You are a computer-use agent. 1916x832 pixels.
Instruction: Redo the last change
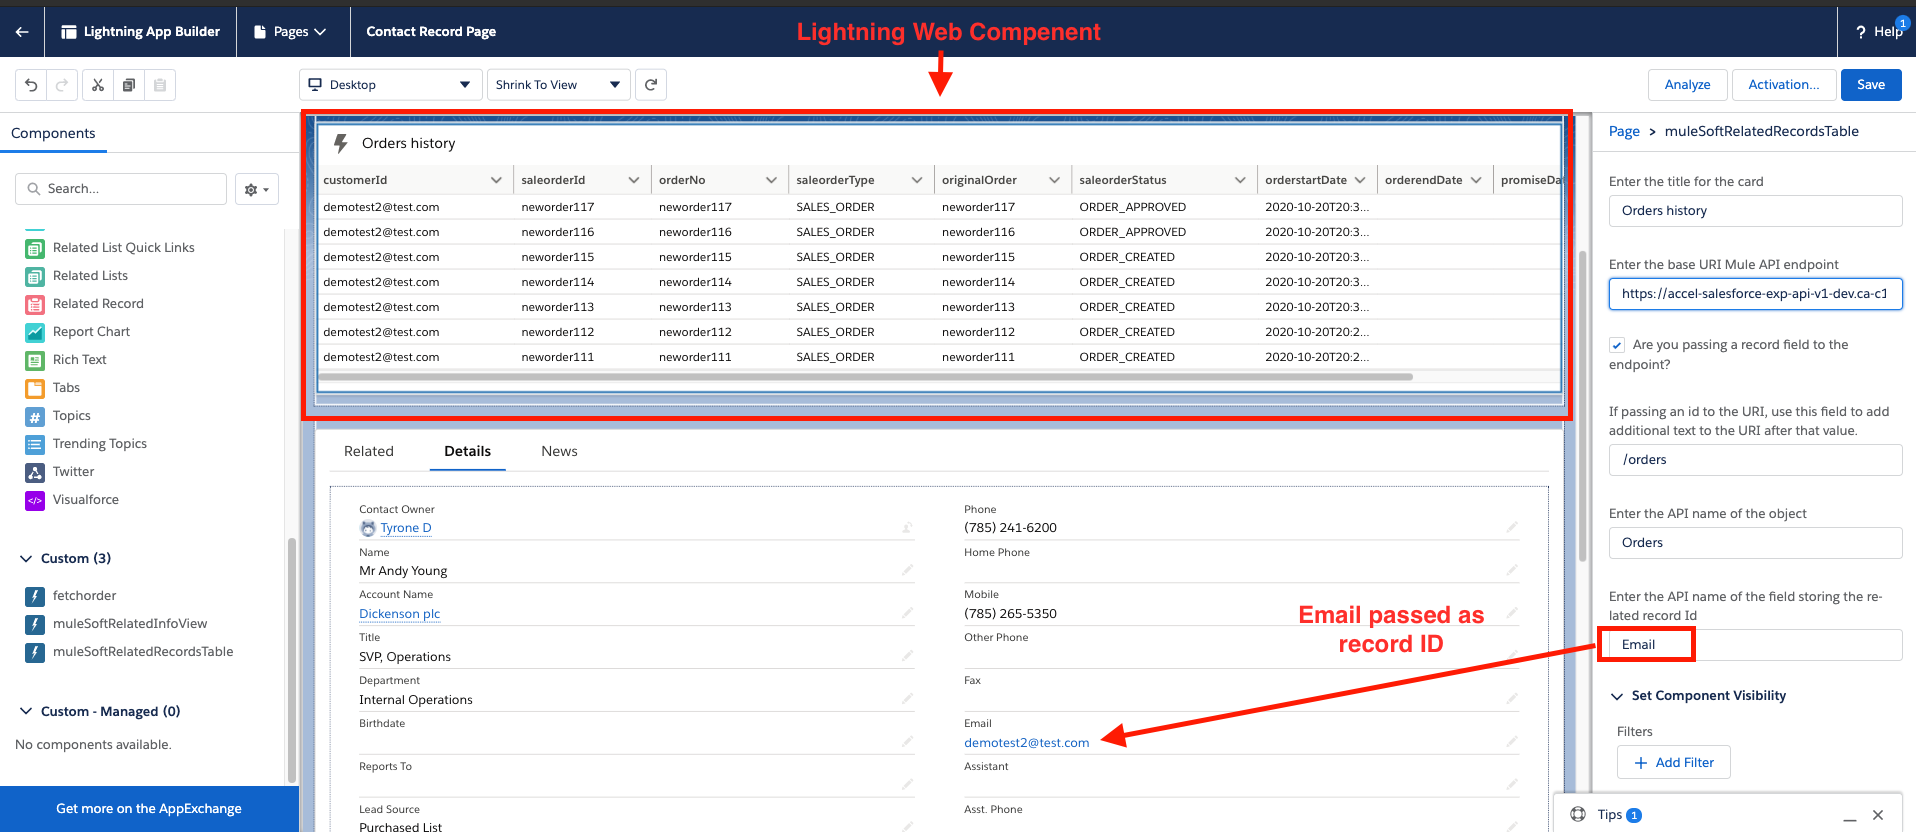(62, 85)
